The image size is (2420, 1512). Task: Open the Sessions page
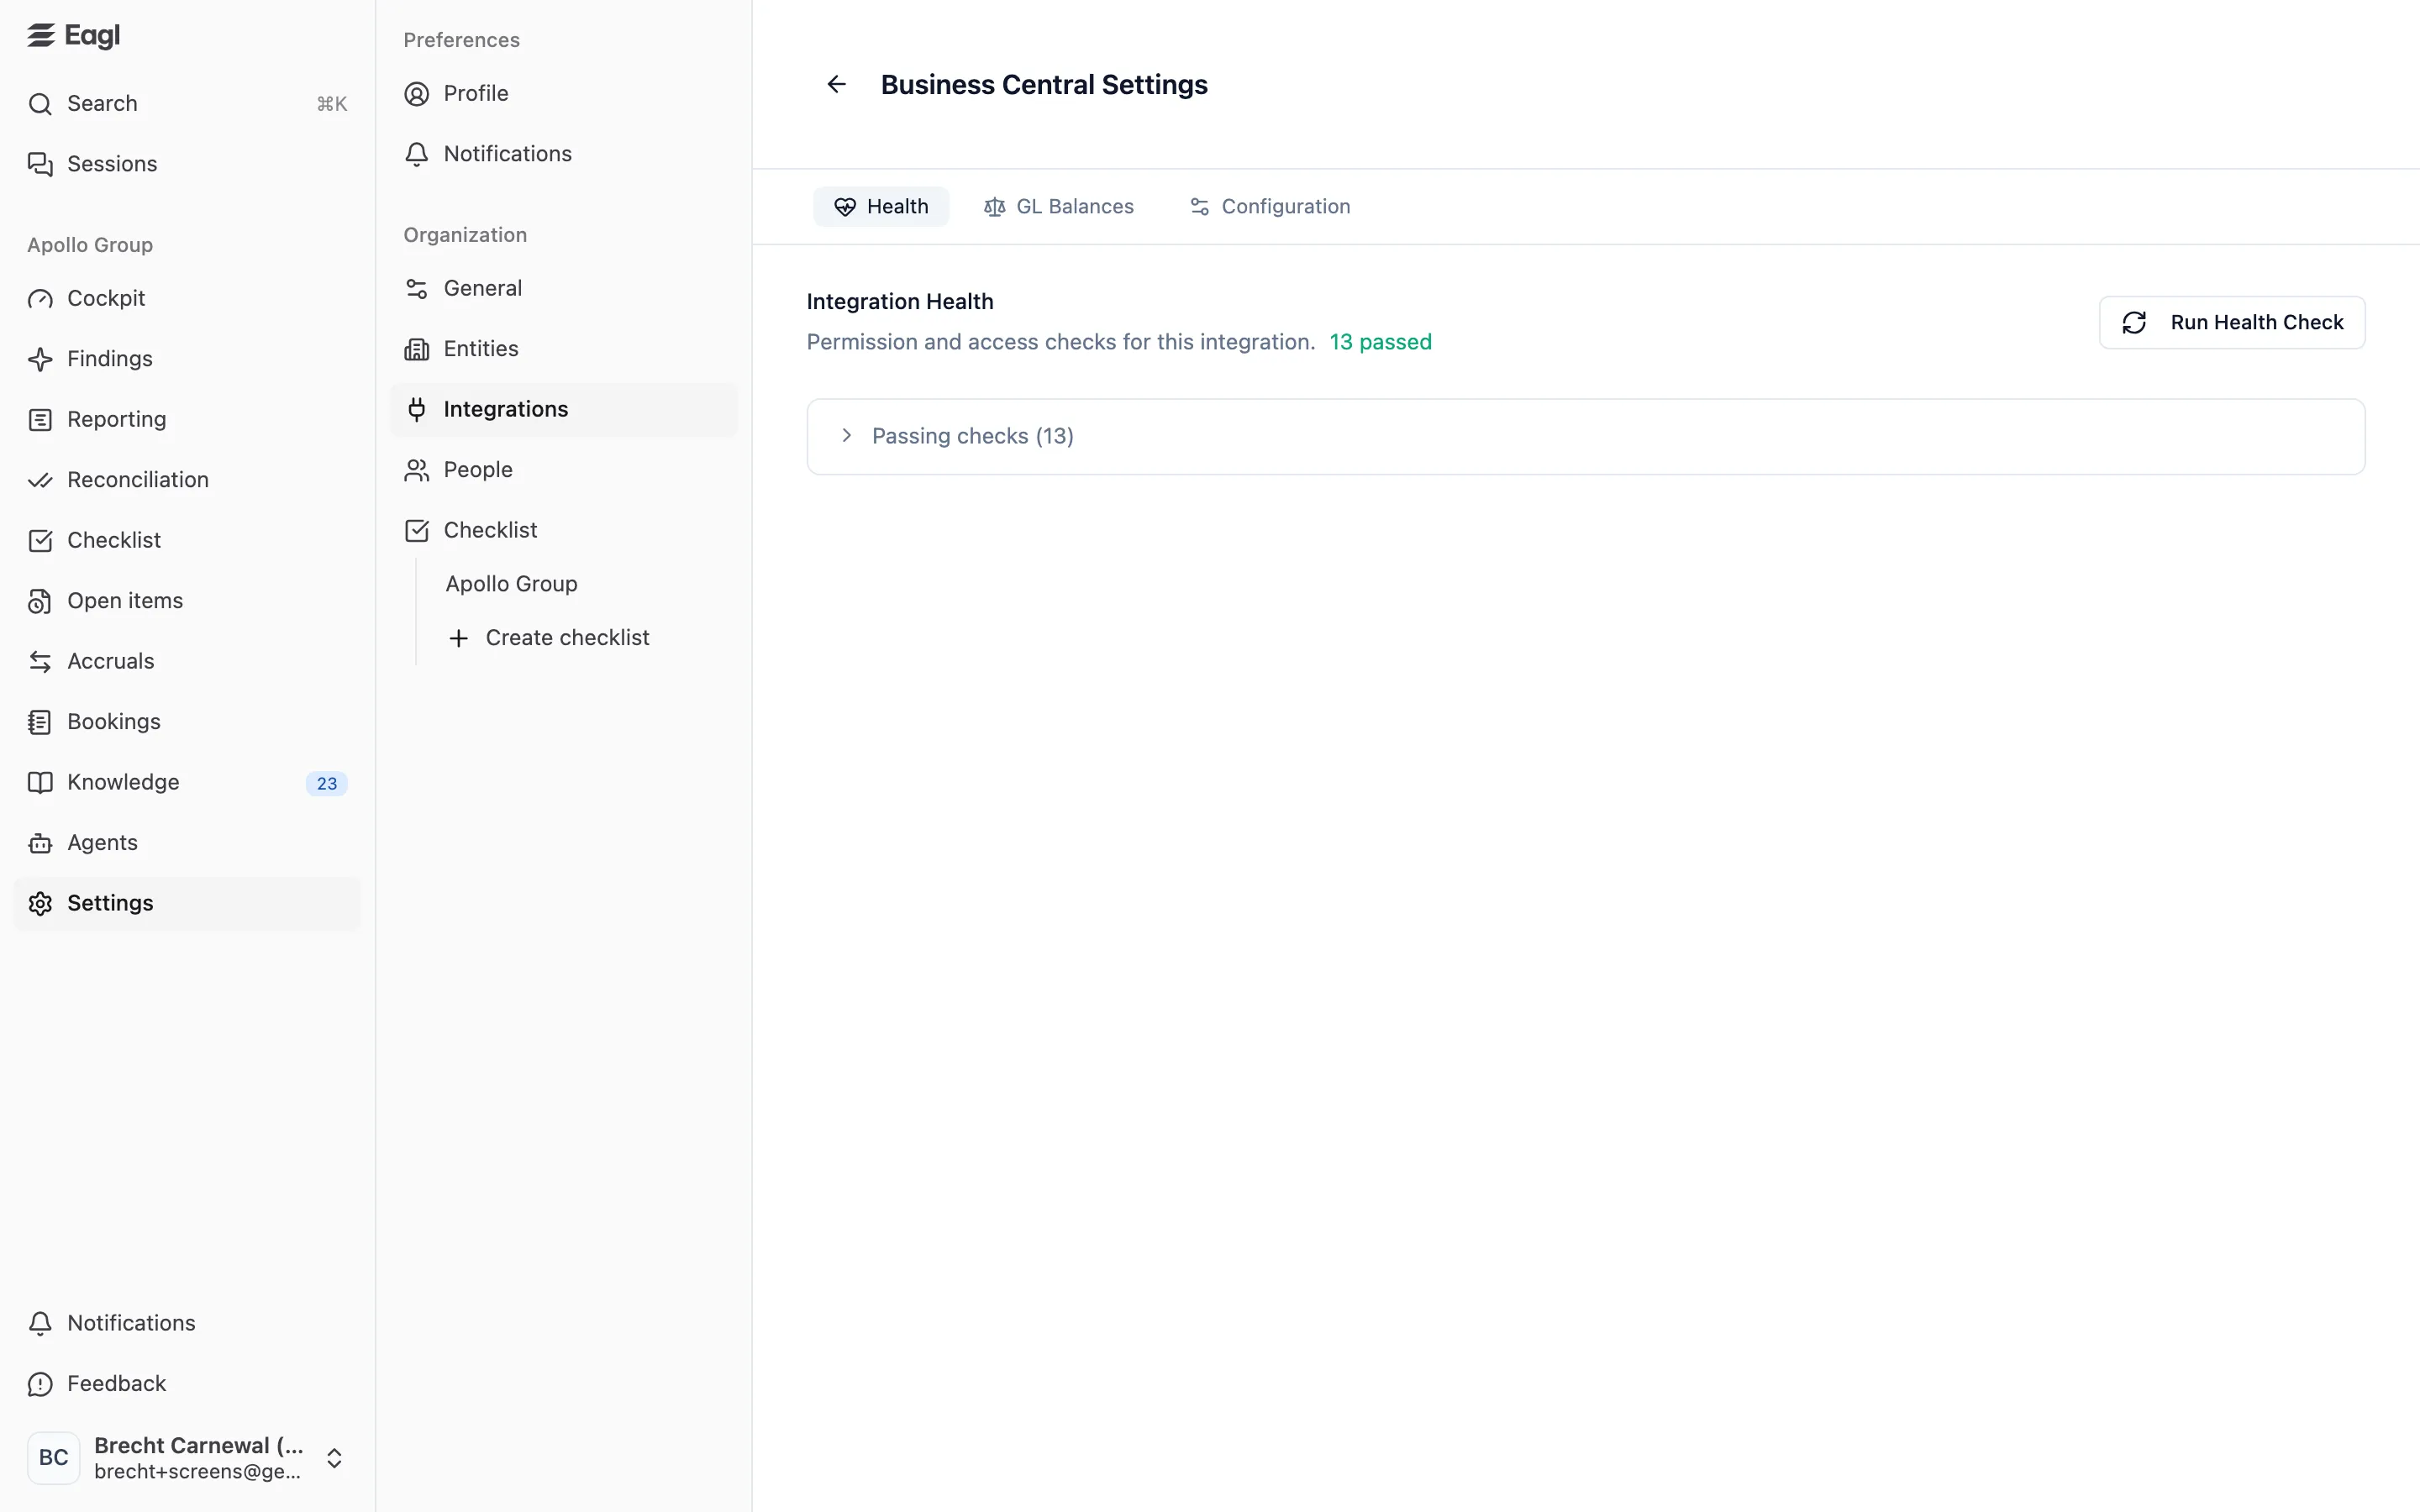187,164
